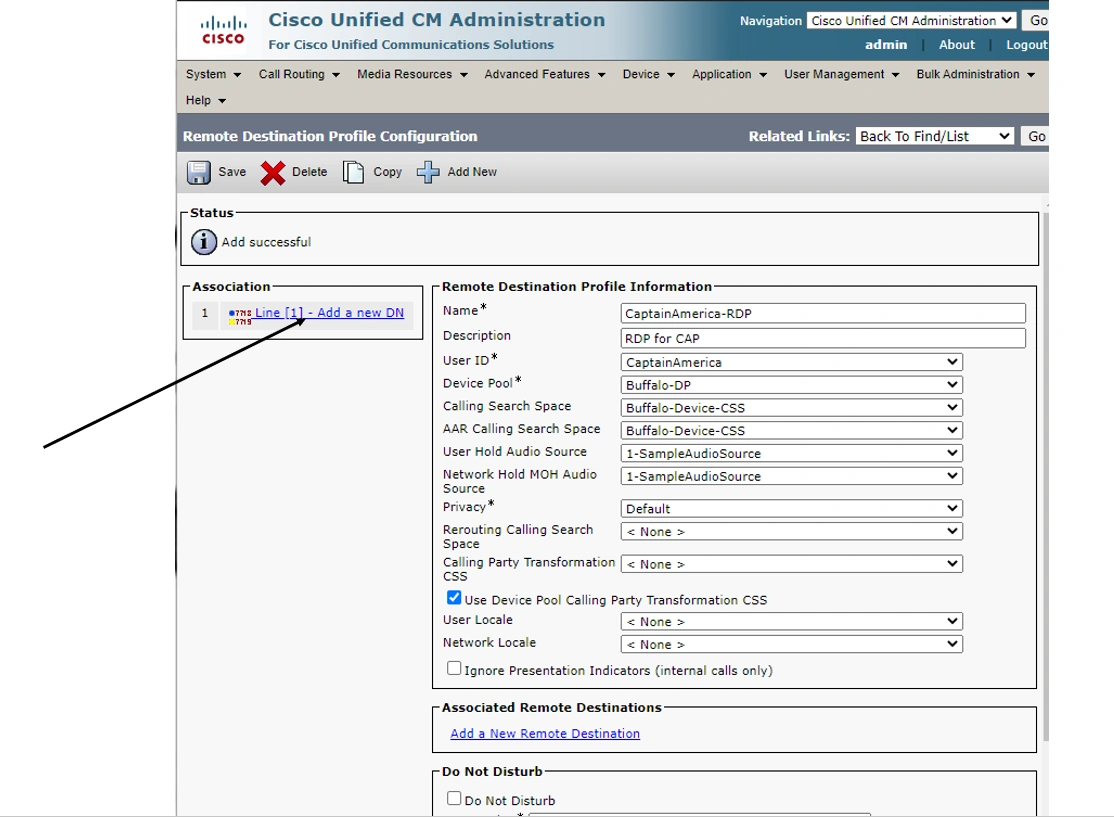1114x817 pixels.
Task: Open the Network Locale dropdown
Action: pos(791,644)
